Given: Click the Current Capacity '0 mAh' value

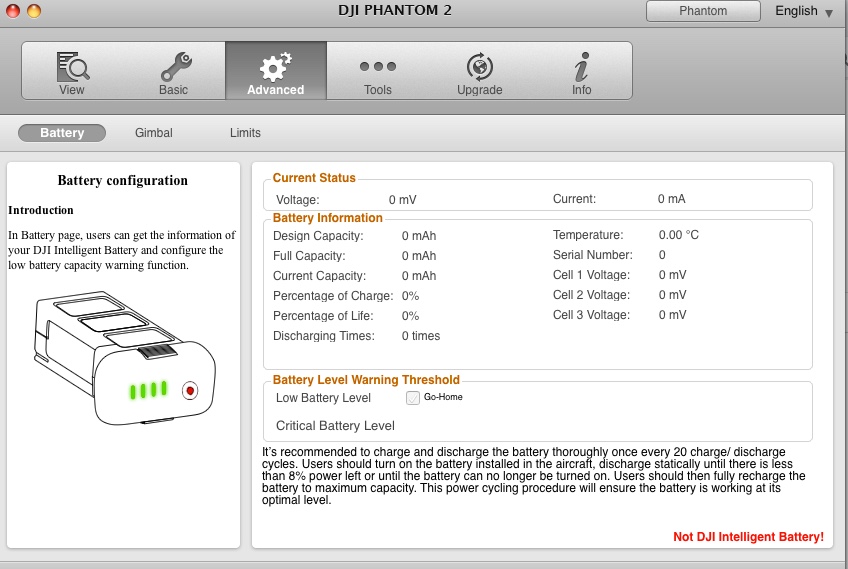Looking at the screenshot, I should (x=419, y=276).
